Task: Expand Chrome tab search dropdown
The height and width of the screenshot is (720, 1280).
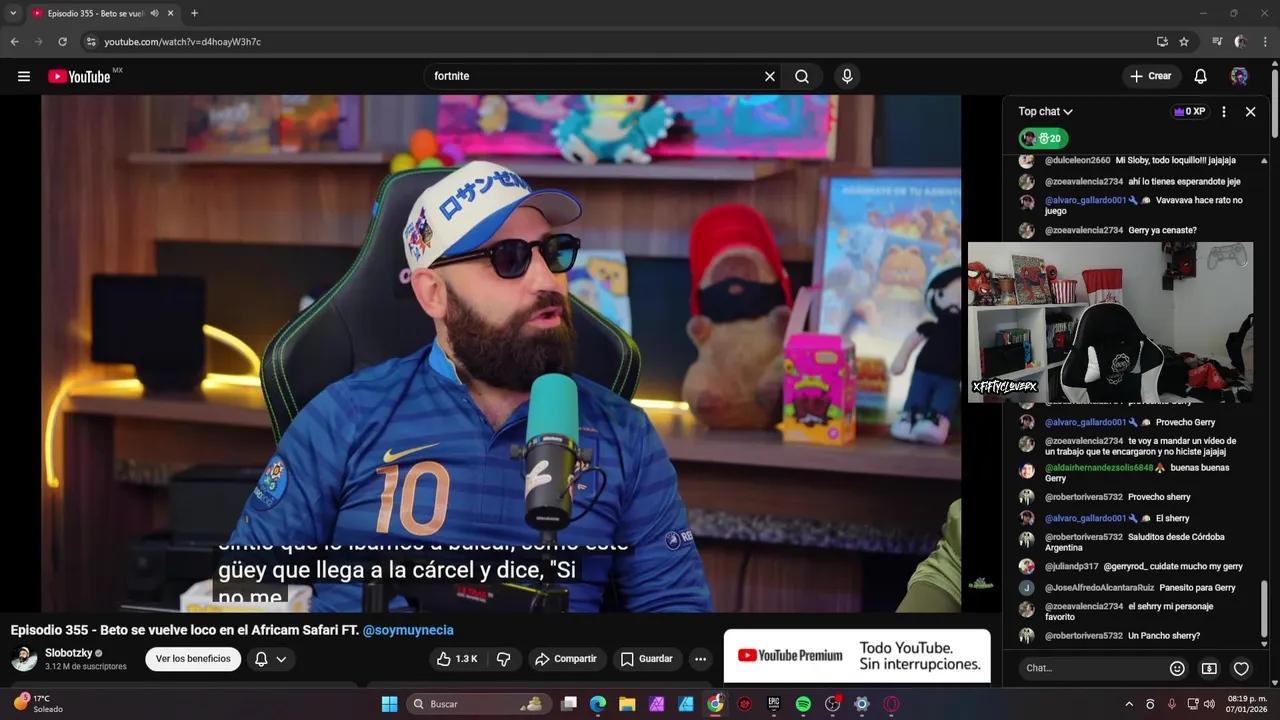Action: point(13,13)
